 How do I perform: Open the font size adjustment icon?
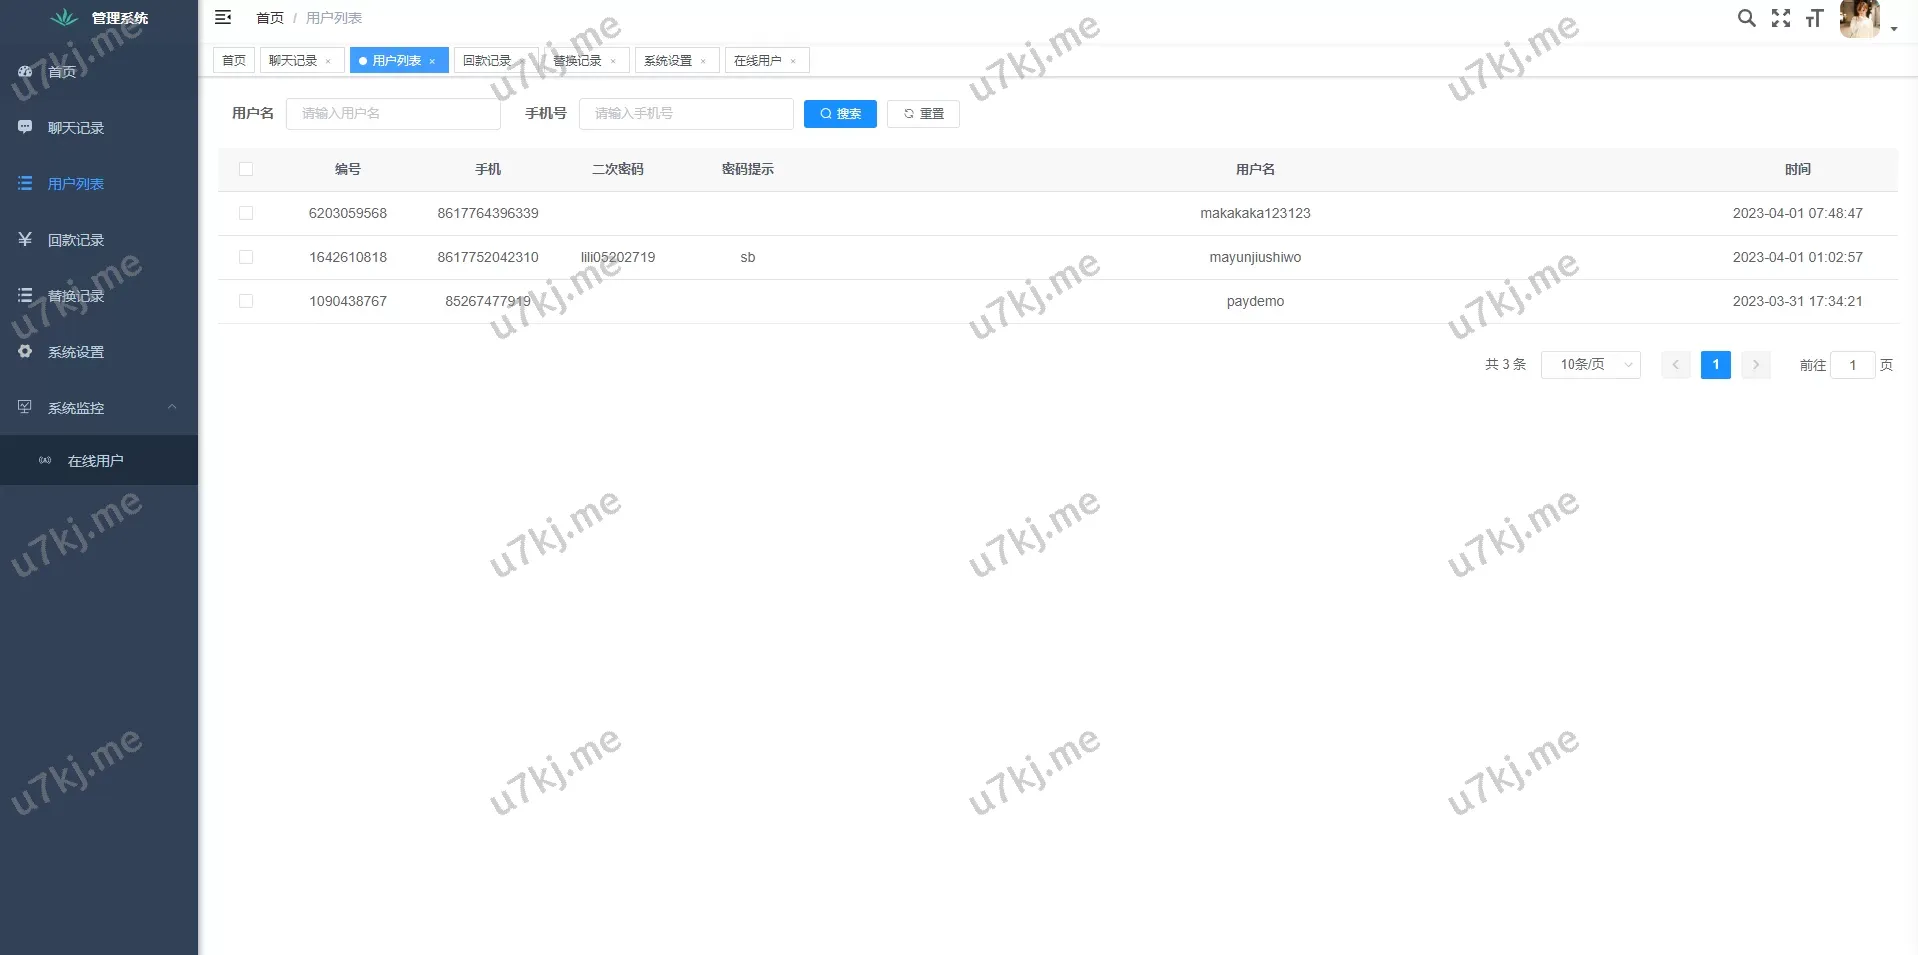click(x=1814, y=18)
